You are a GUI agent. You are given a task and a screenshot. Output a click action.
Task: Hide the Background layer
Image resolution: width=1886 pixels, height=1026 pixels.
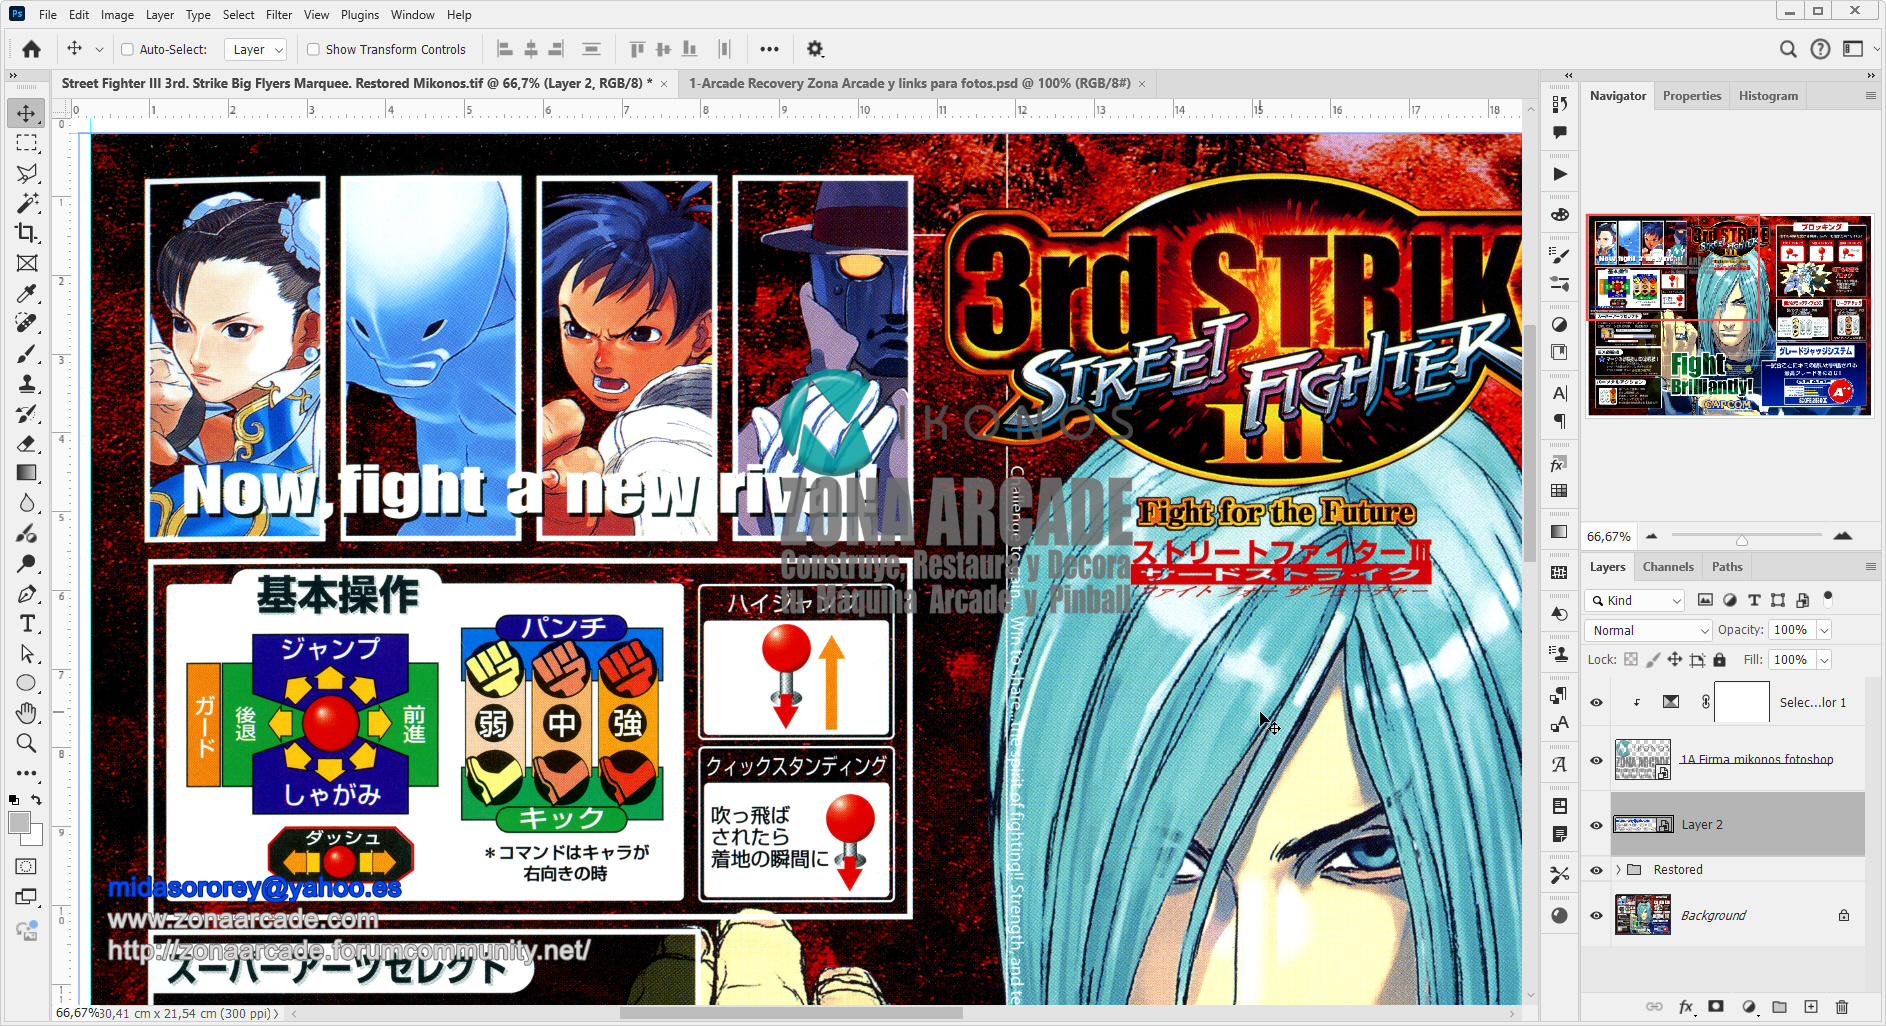coord(1596,916)
